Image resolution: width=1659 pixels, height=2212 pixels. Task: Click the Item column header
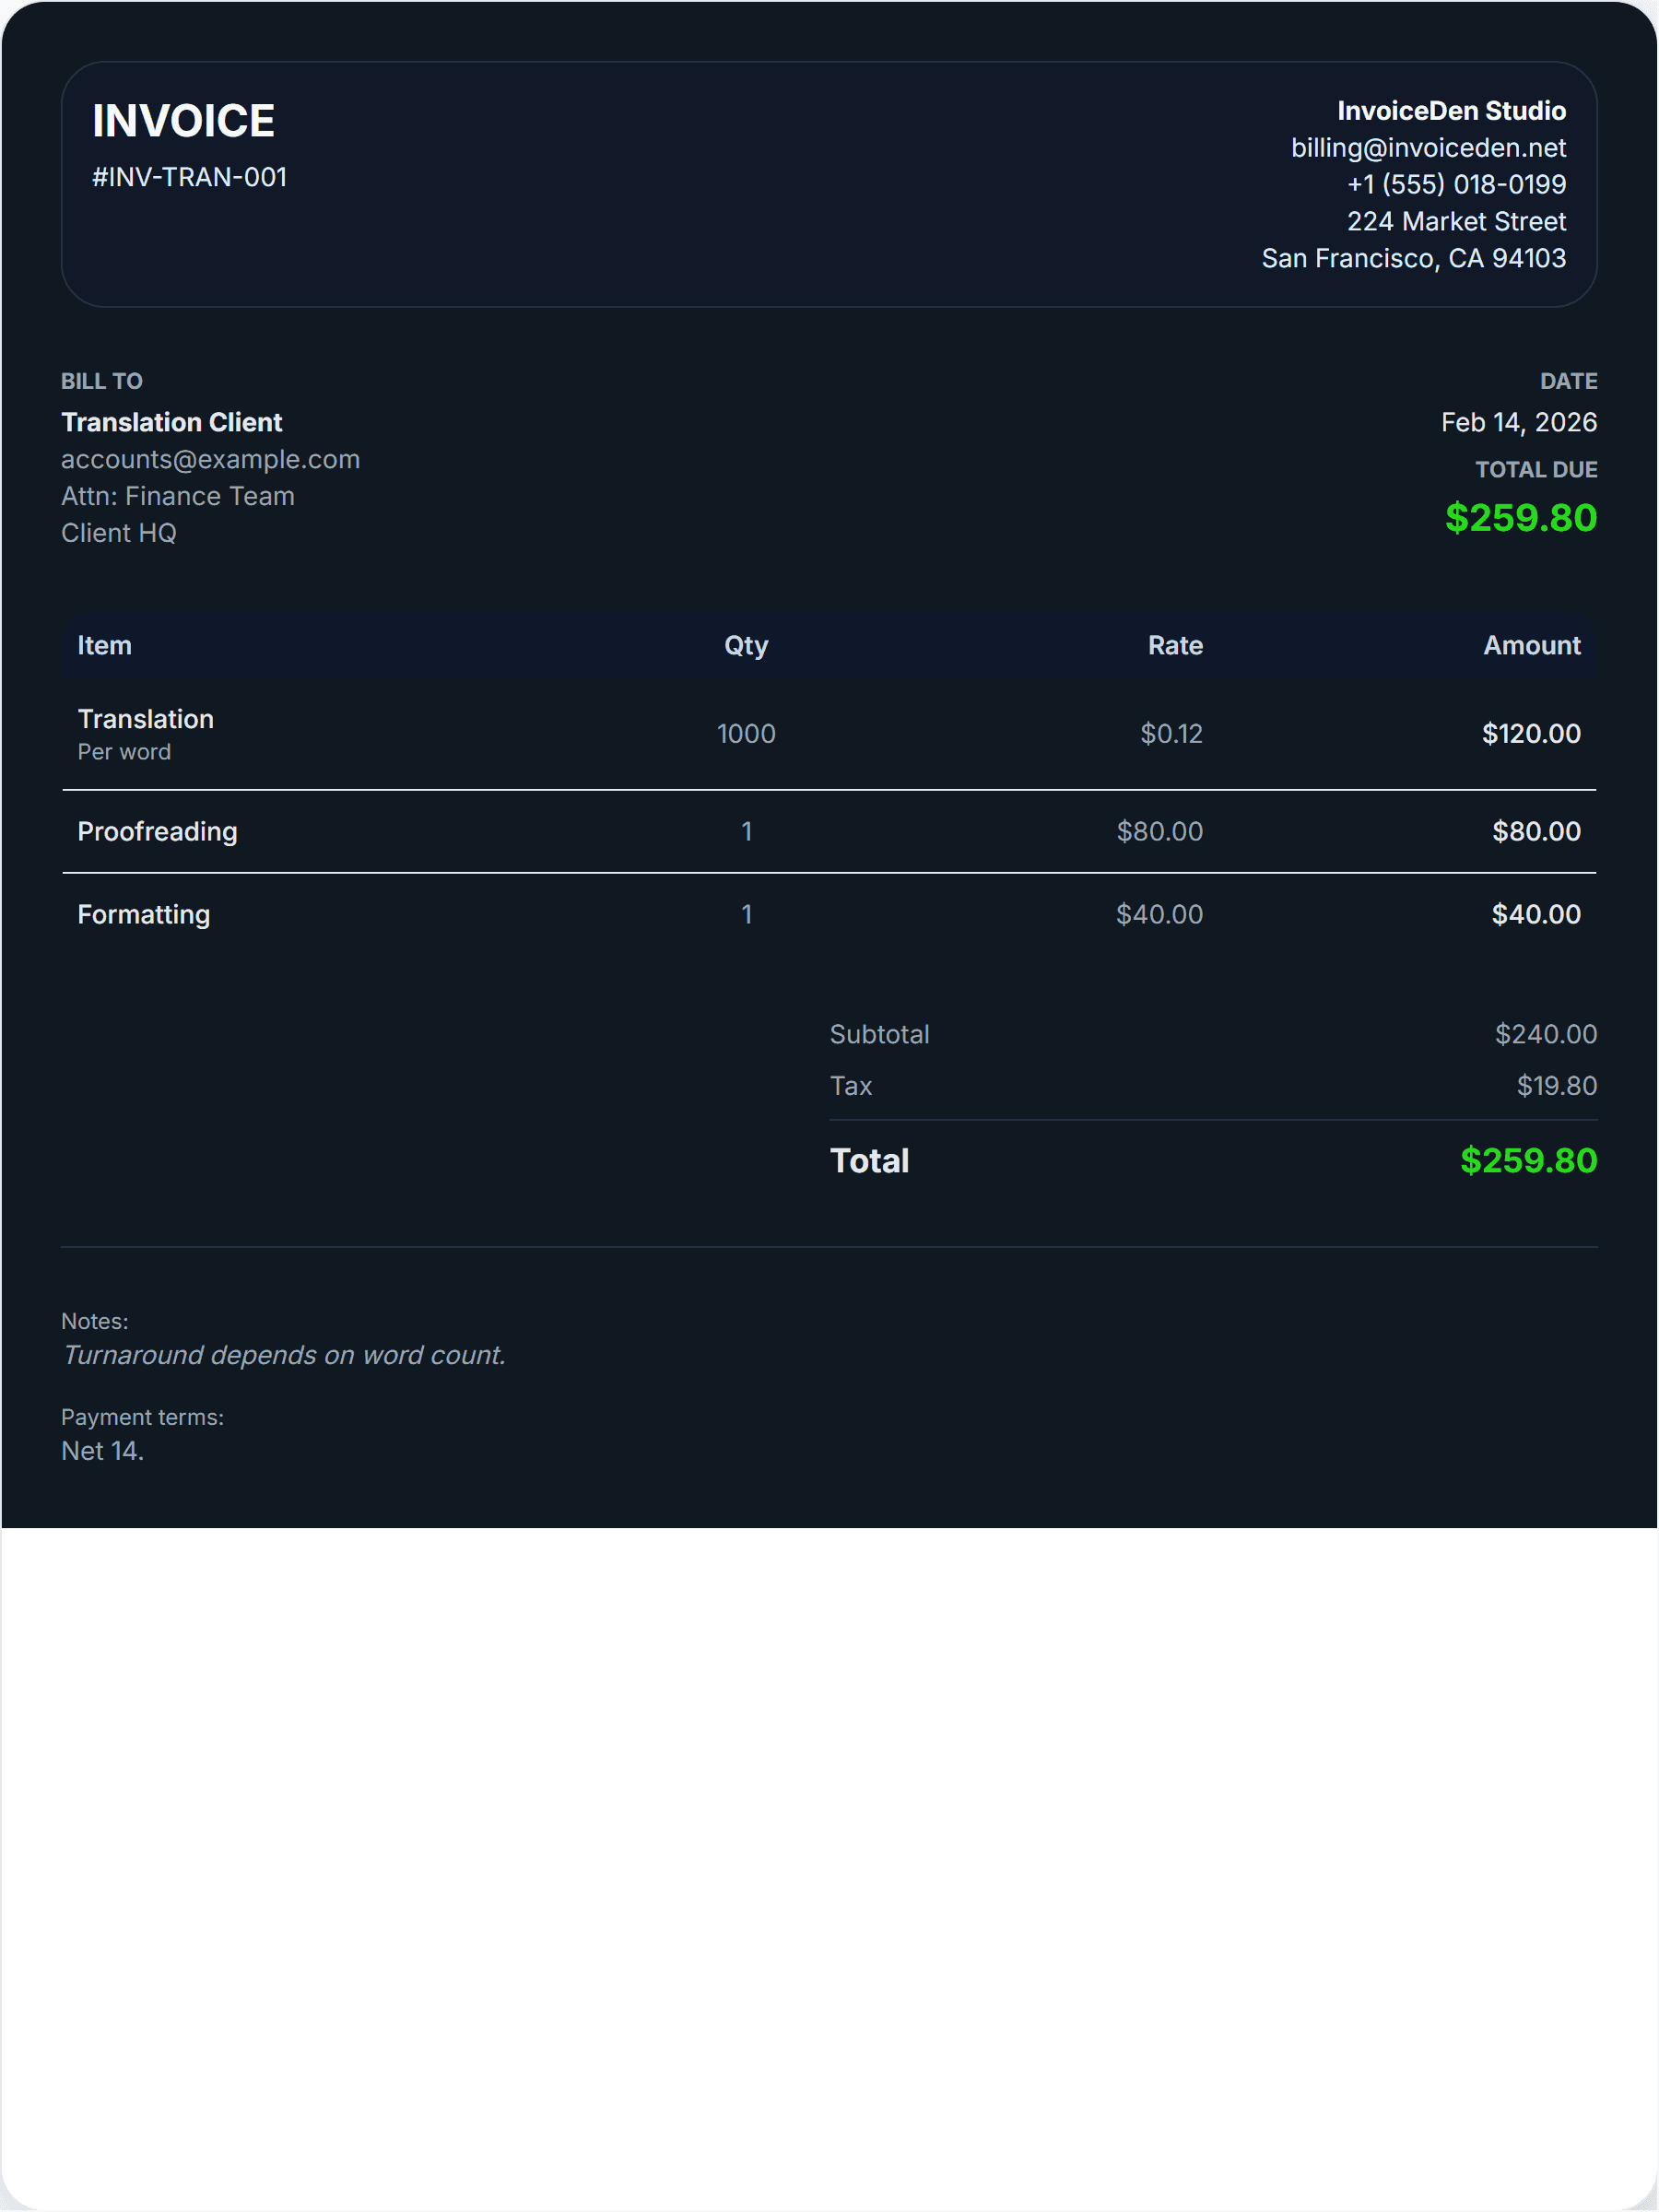(x=104, y=645)
